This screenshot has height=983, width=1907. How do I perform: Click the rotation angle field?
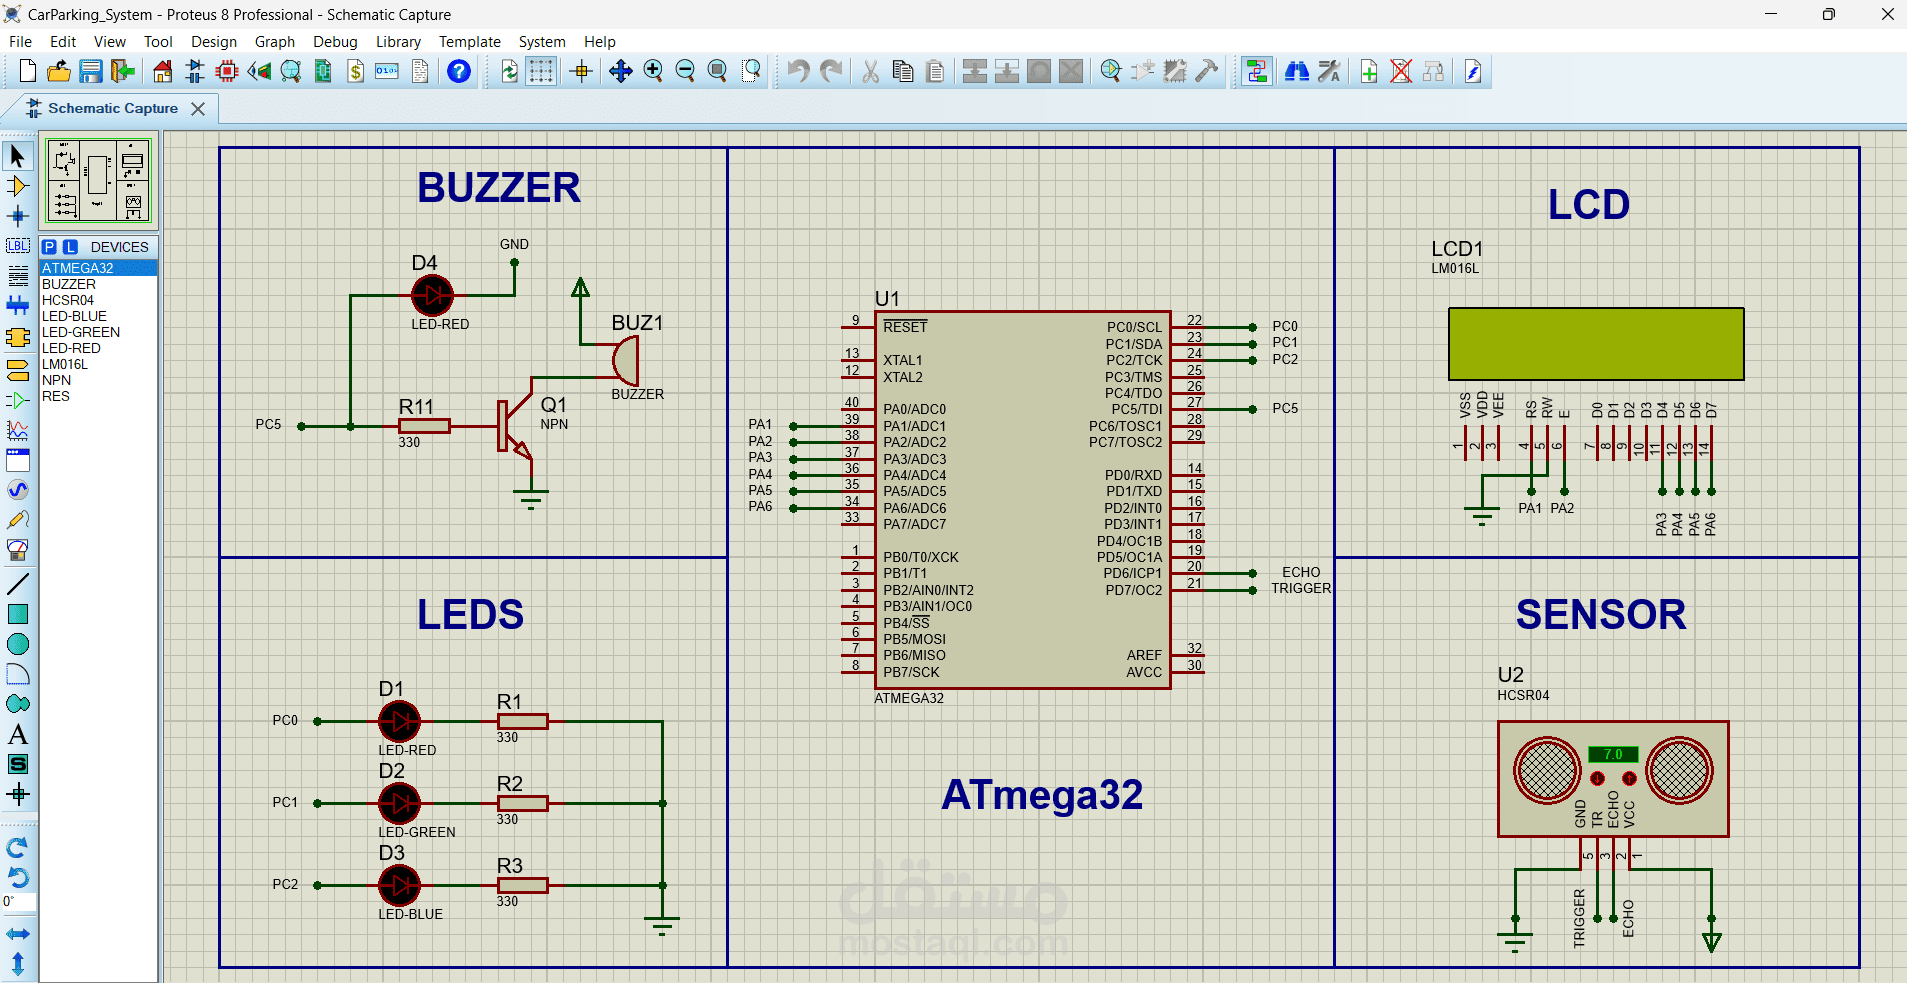click(x=19, y=902)
